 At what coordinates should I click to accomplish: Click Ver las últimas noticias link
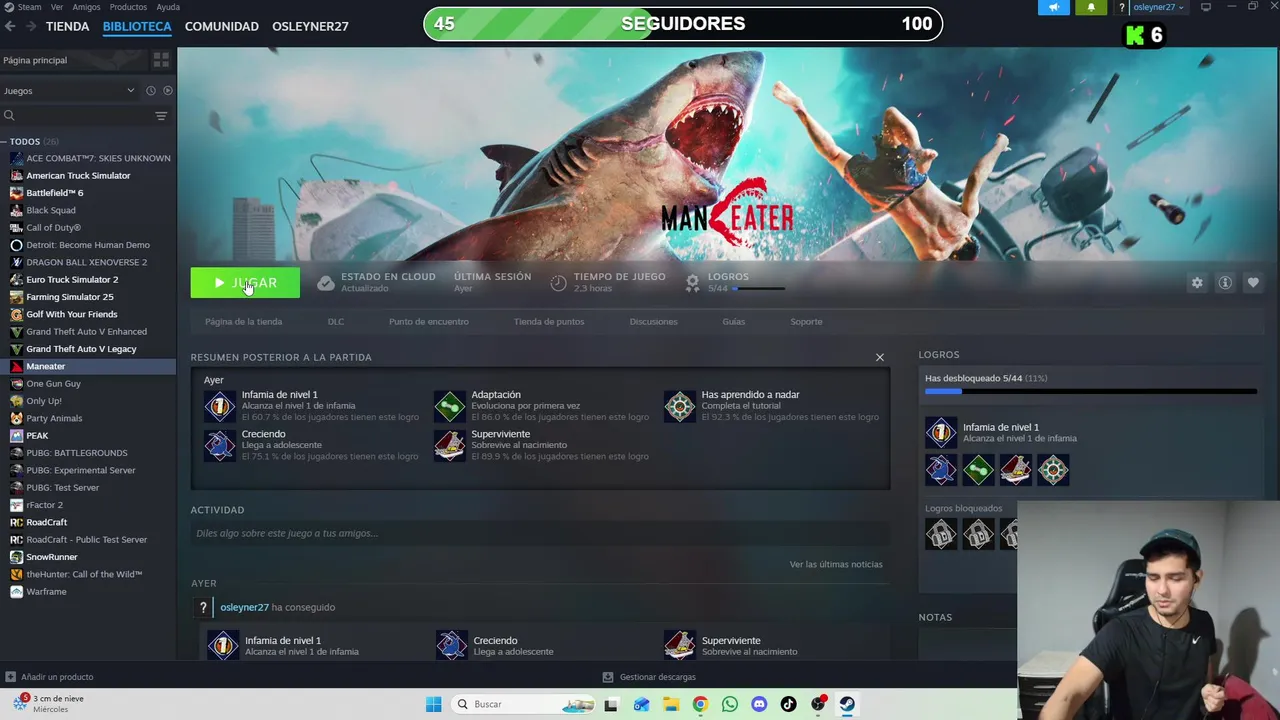[x=836, y=564]
